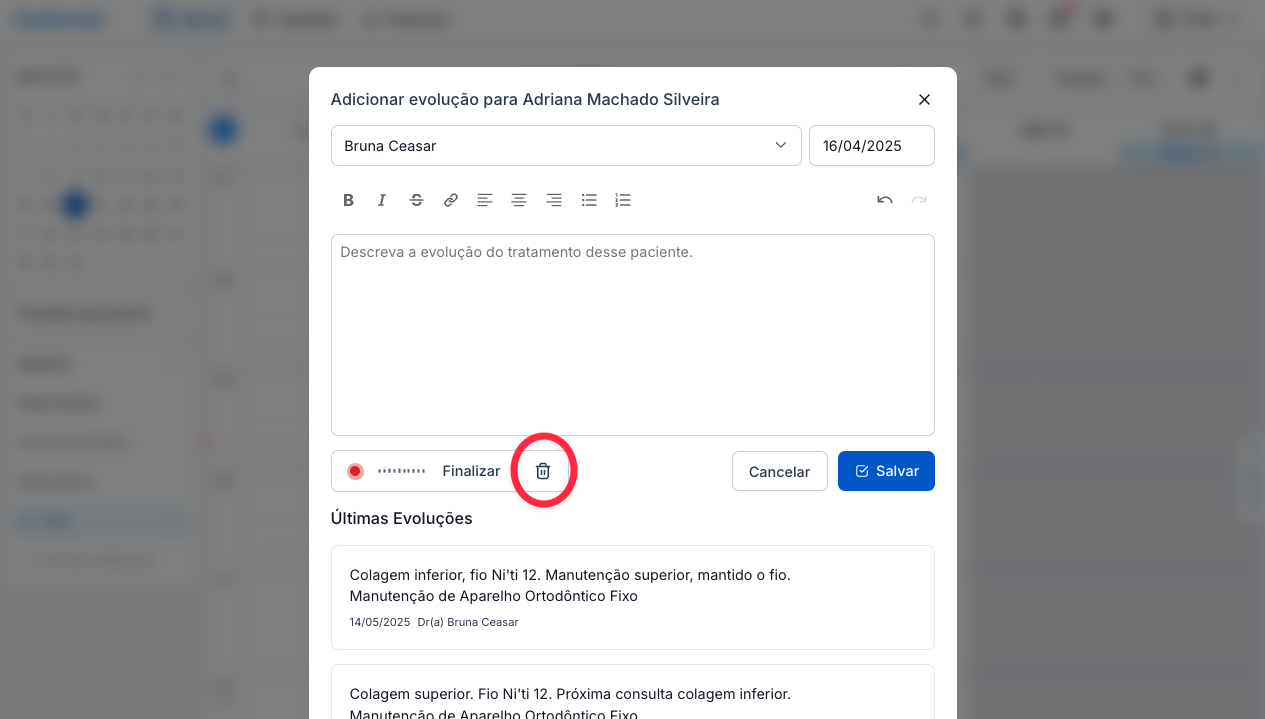Image resolution: width=1265 pixels, height=719 pixels.
Task: Finalizar the audio recording
Action: (471, 471)
